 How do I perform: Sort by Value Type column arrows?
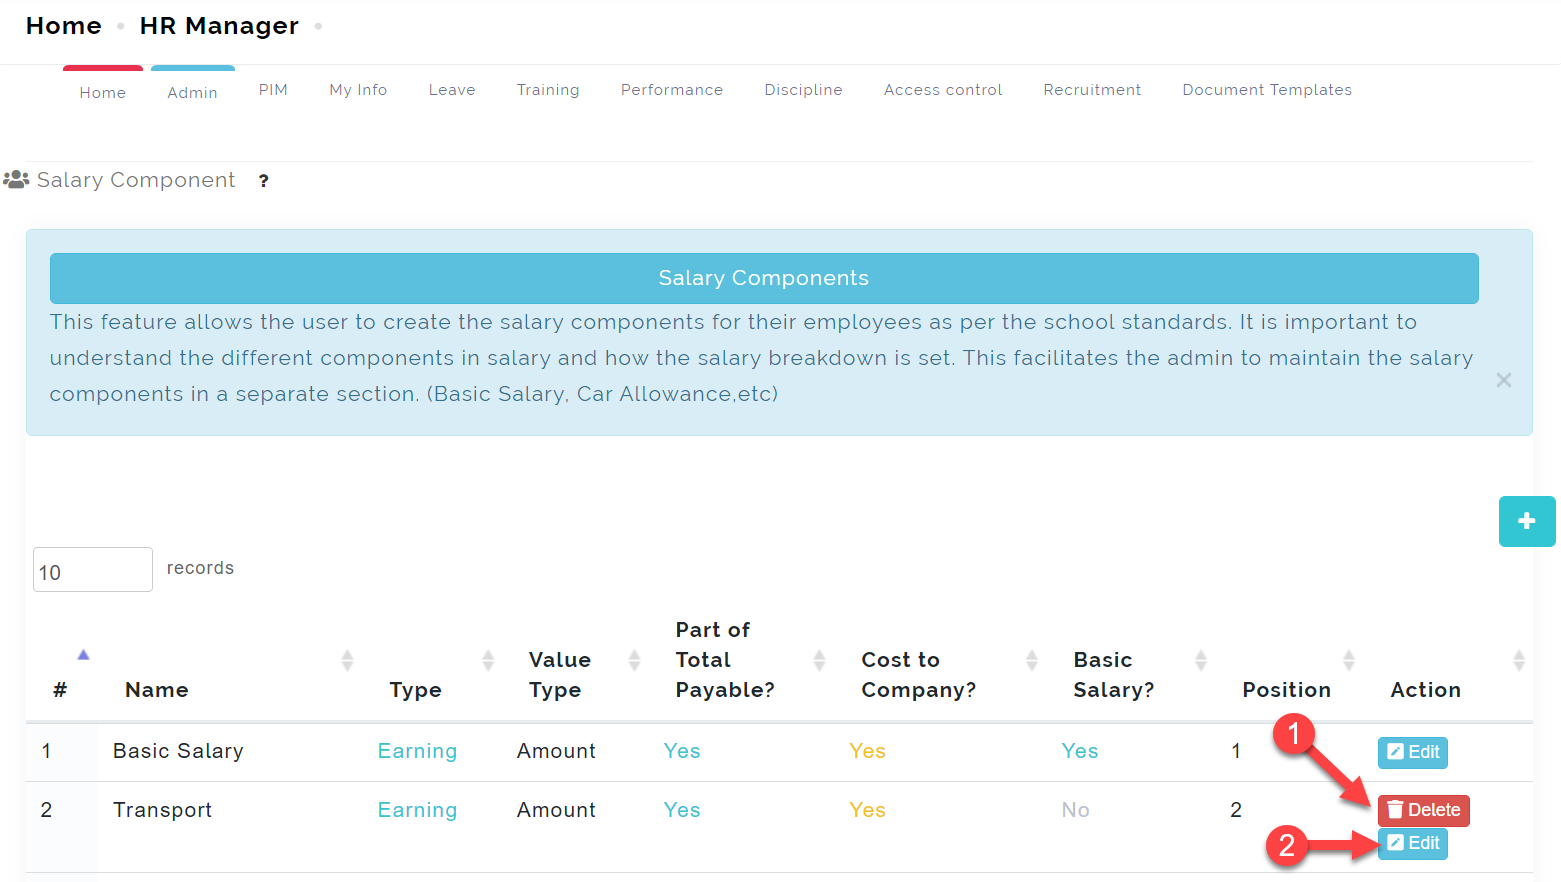(x=634, y=660)
